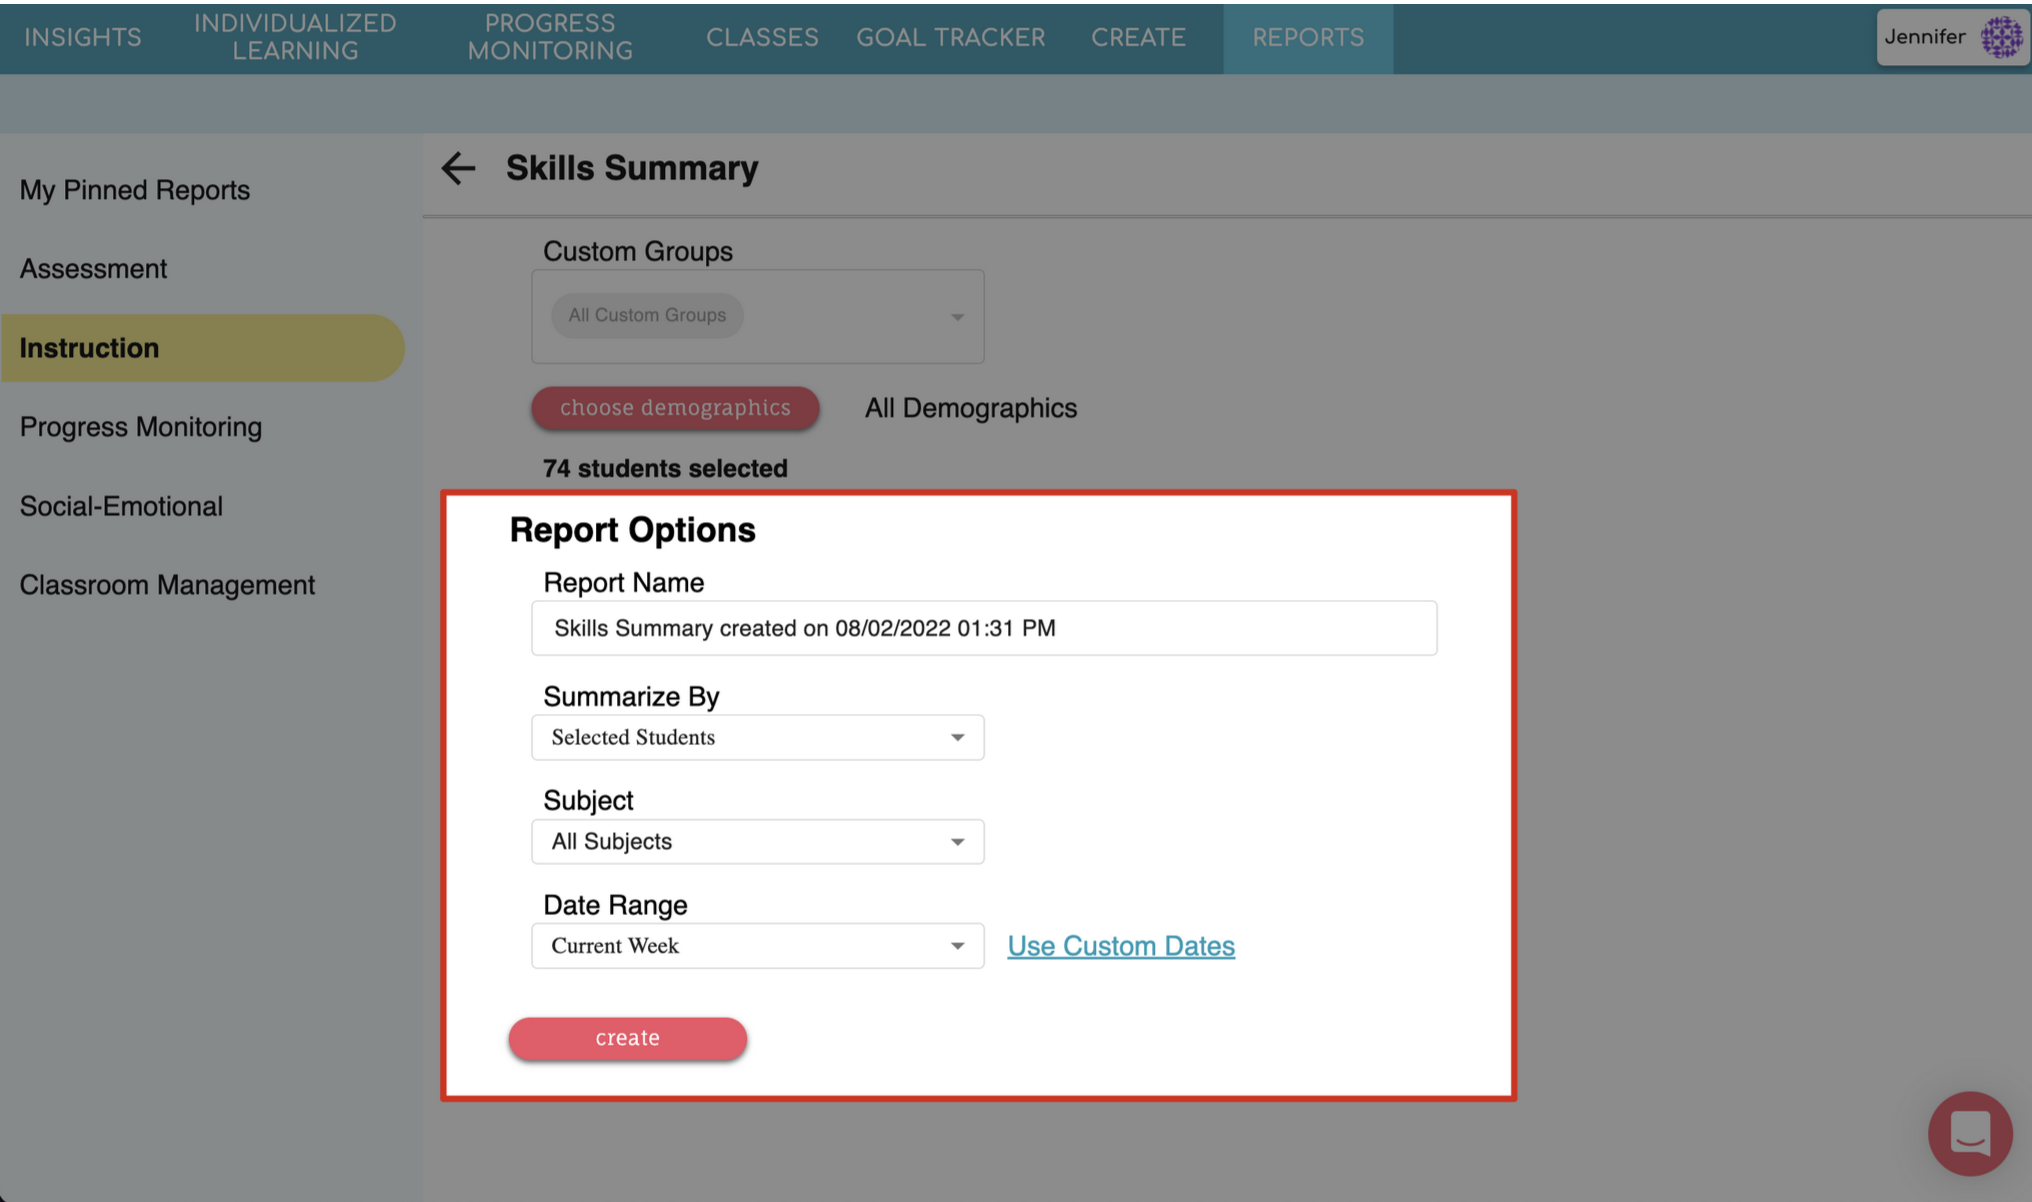2032x1202 pixels.
Task: Click Jennifer's profile avatar icon
Action: (x=2001, y=38)
